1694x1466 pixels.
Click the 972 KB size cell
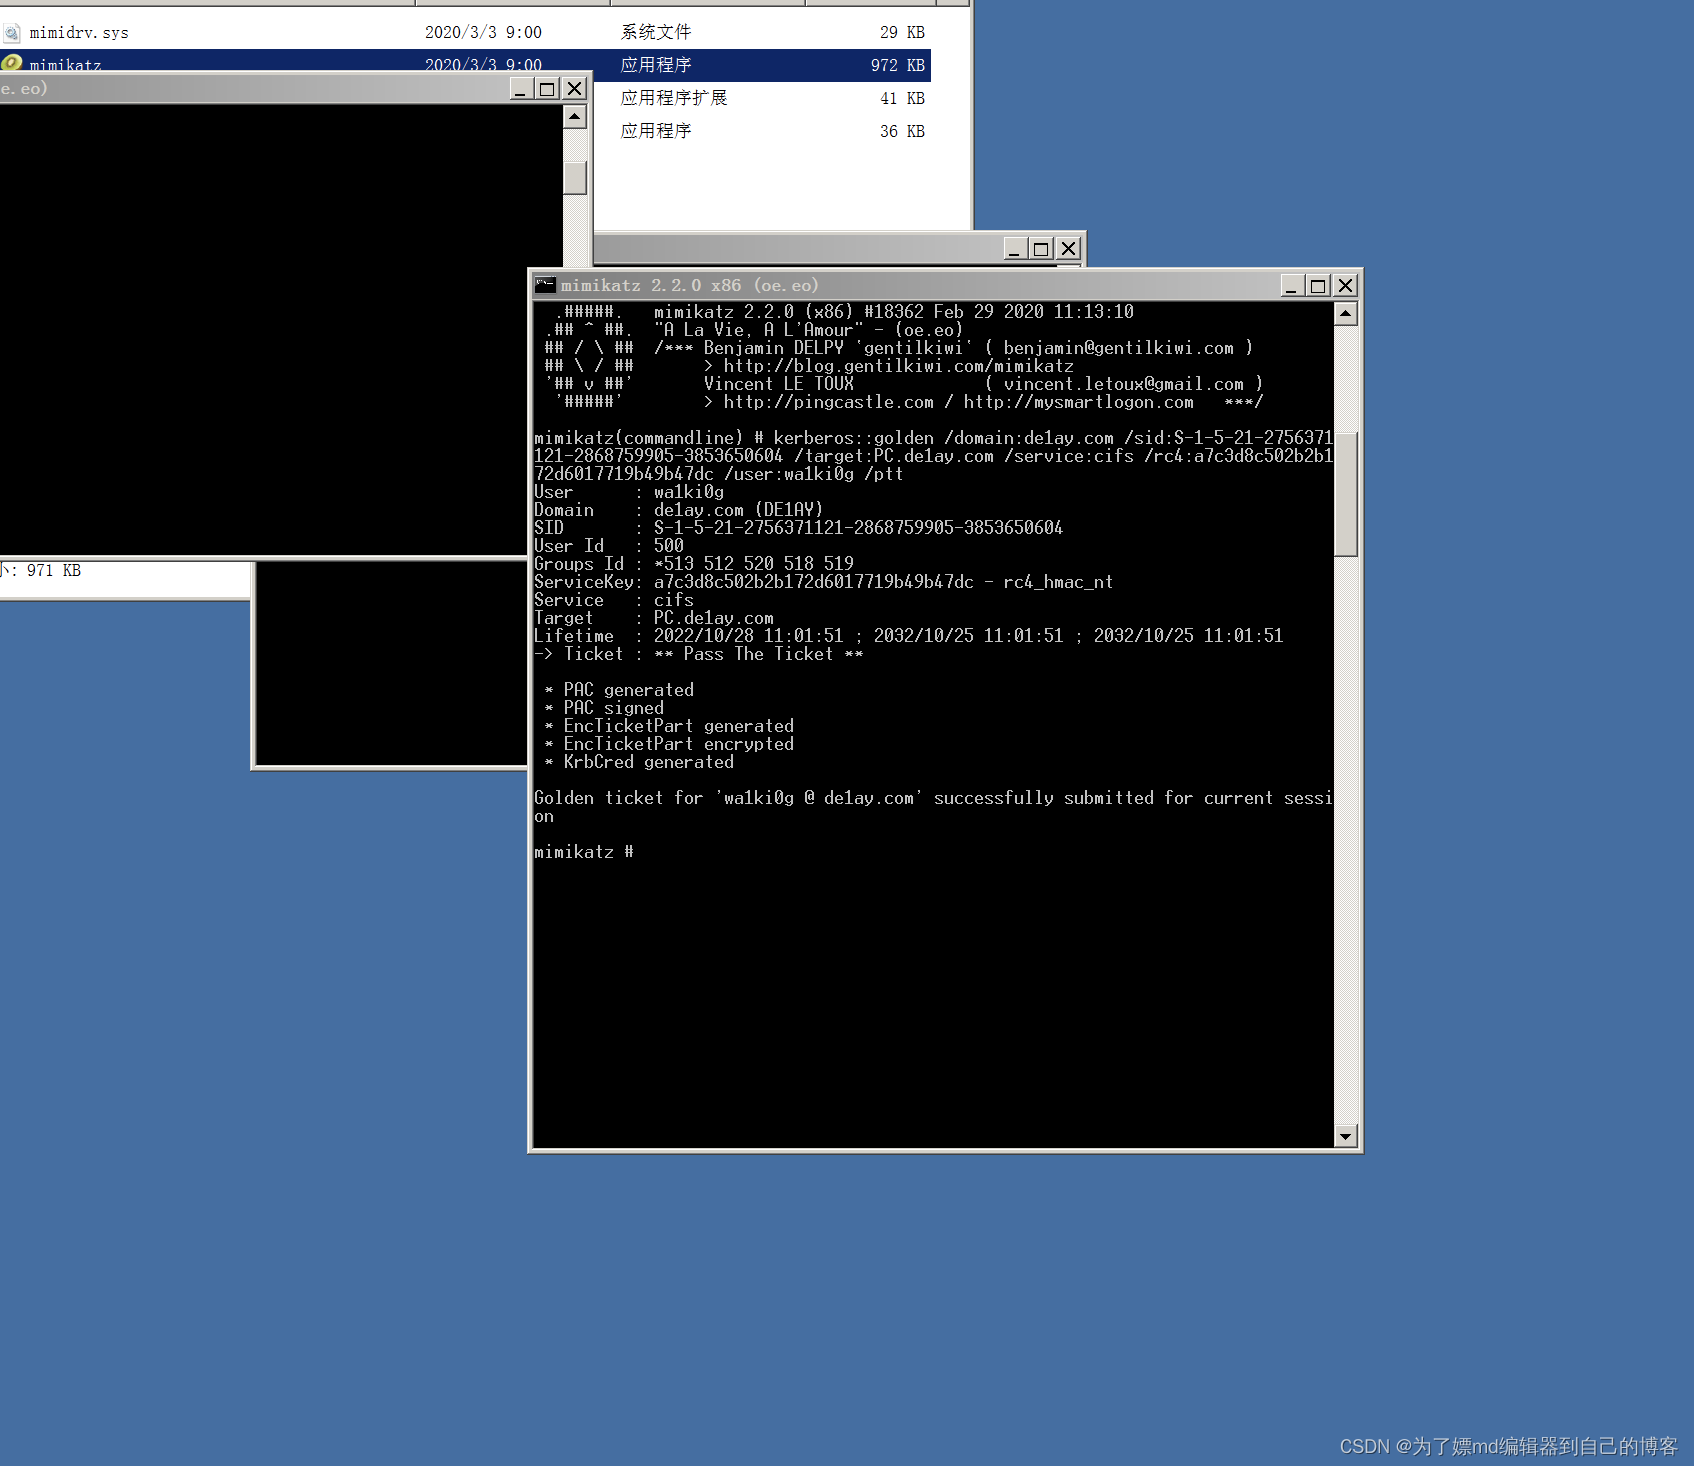point(897,65)
